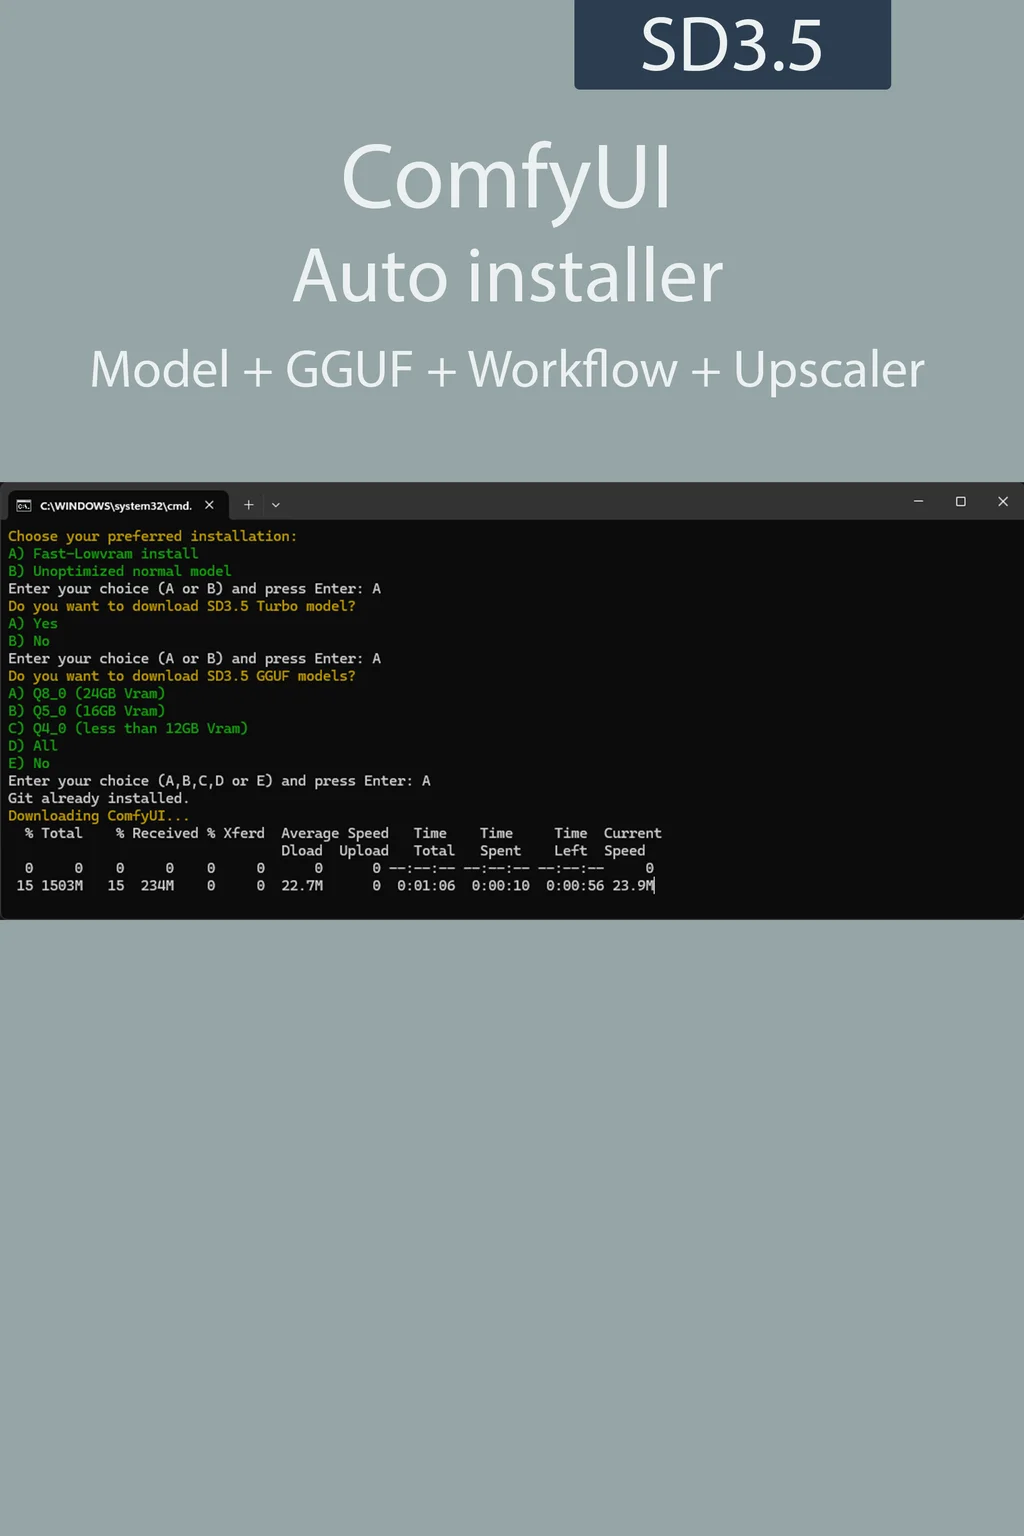Click the 'A) Q8_0 (24GB Vram)' line
Image resolution: width=1024 pixels, height=1536 pixels.
tap(86, 694)
